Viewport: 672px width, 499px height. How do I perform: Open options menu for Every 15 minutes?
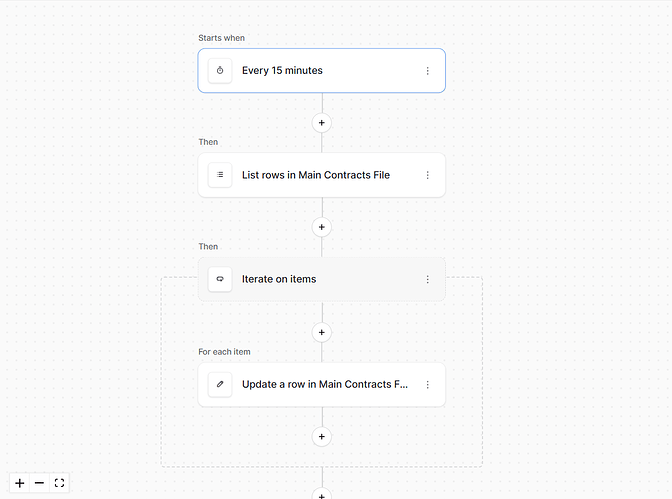427,71
